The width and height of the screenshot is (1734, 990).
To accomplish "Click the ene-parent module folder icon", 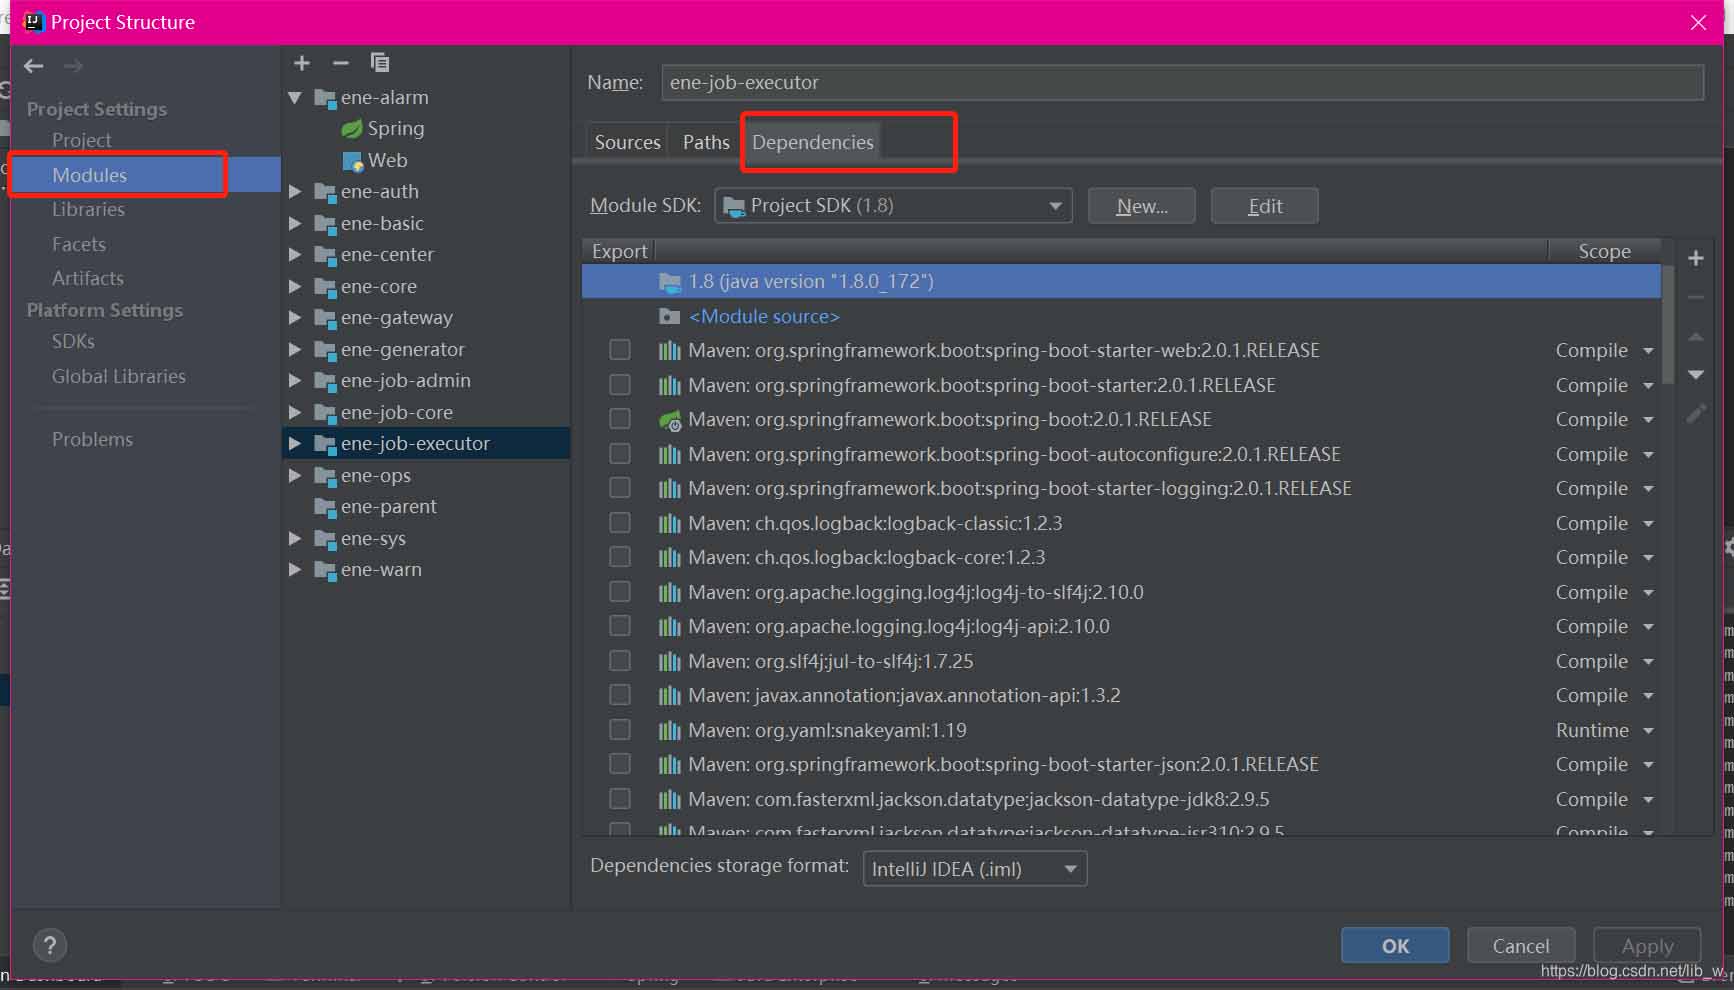I will pos(325,507).
